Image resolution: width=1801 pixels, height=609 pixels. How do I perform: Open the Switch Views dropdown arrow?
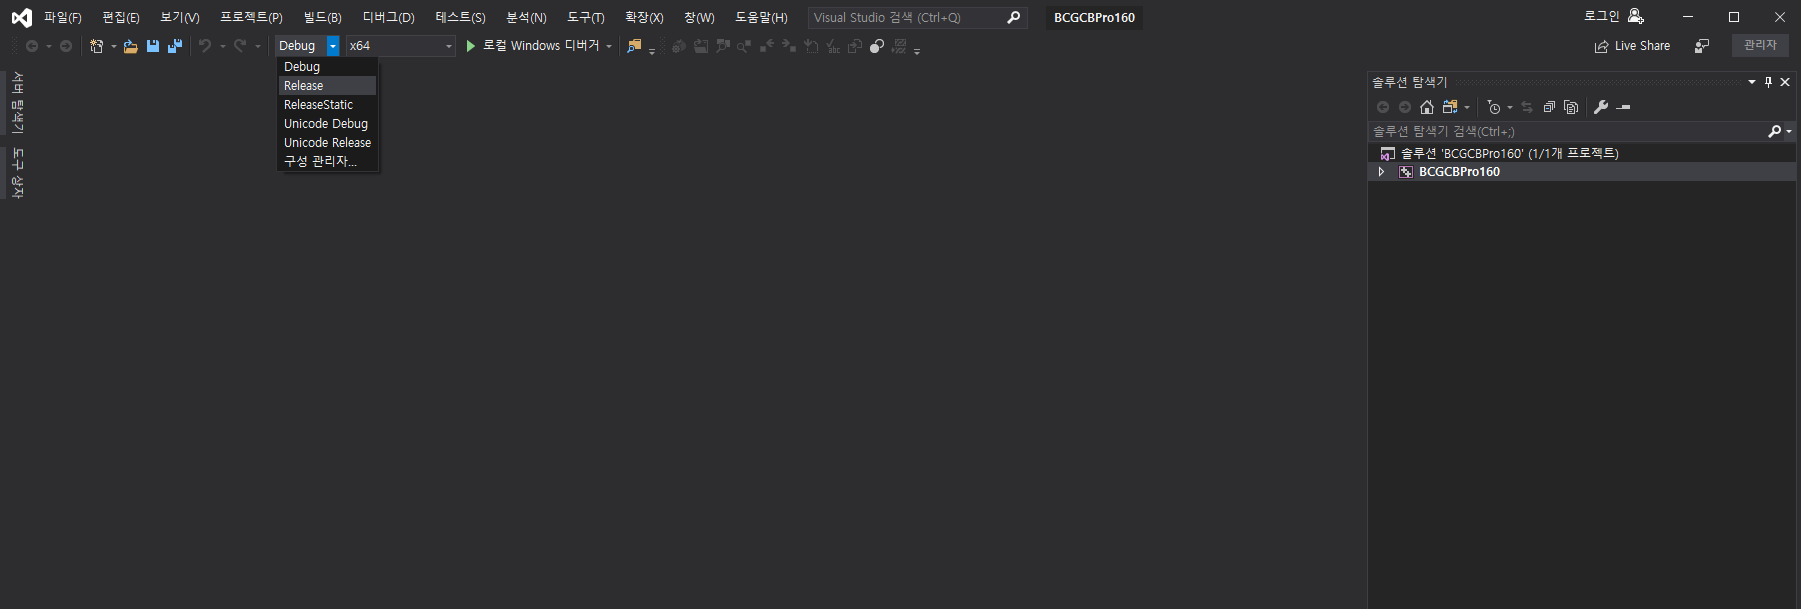(x=1467, y=107)
